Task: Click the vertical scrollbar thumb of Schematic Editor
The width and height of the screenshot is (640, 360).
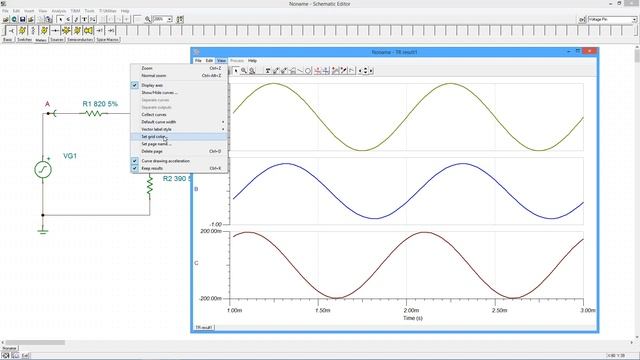Action: click(637, 55)
